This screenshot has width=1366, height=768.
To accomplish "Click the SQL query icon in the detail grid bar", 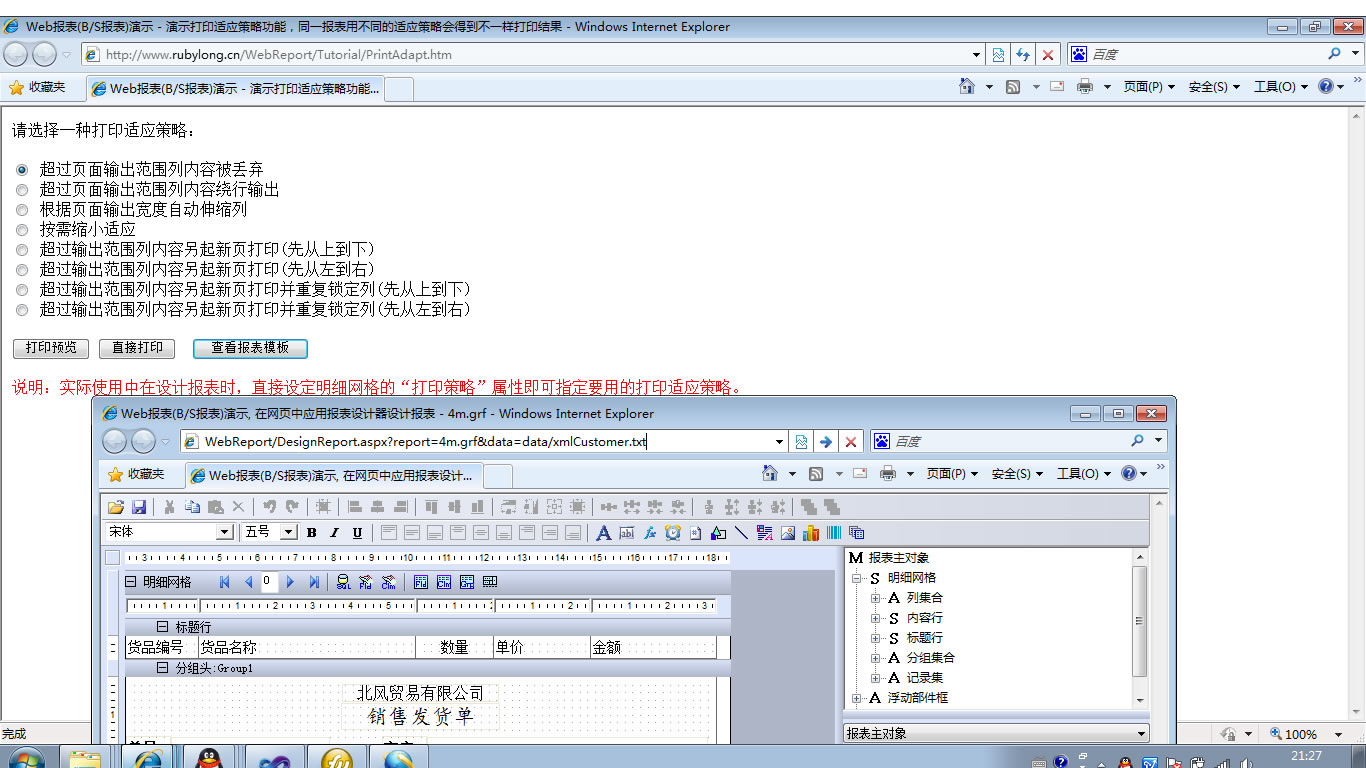I will click(x=343, y=582).
